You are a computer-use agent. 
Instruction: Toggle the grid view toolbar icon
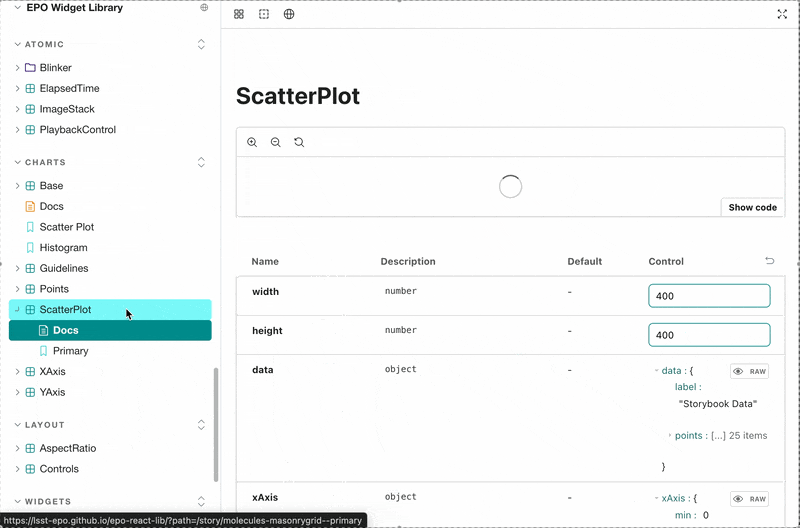(x=239, y=15)
